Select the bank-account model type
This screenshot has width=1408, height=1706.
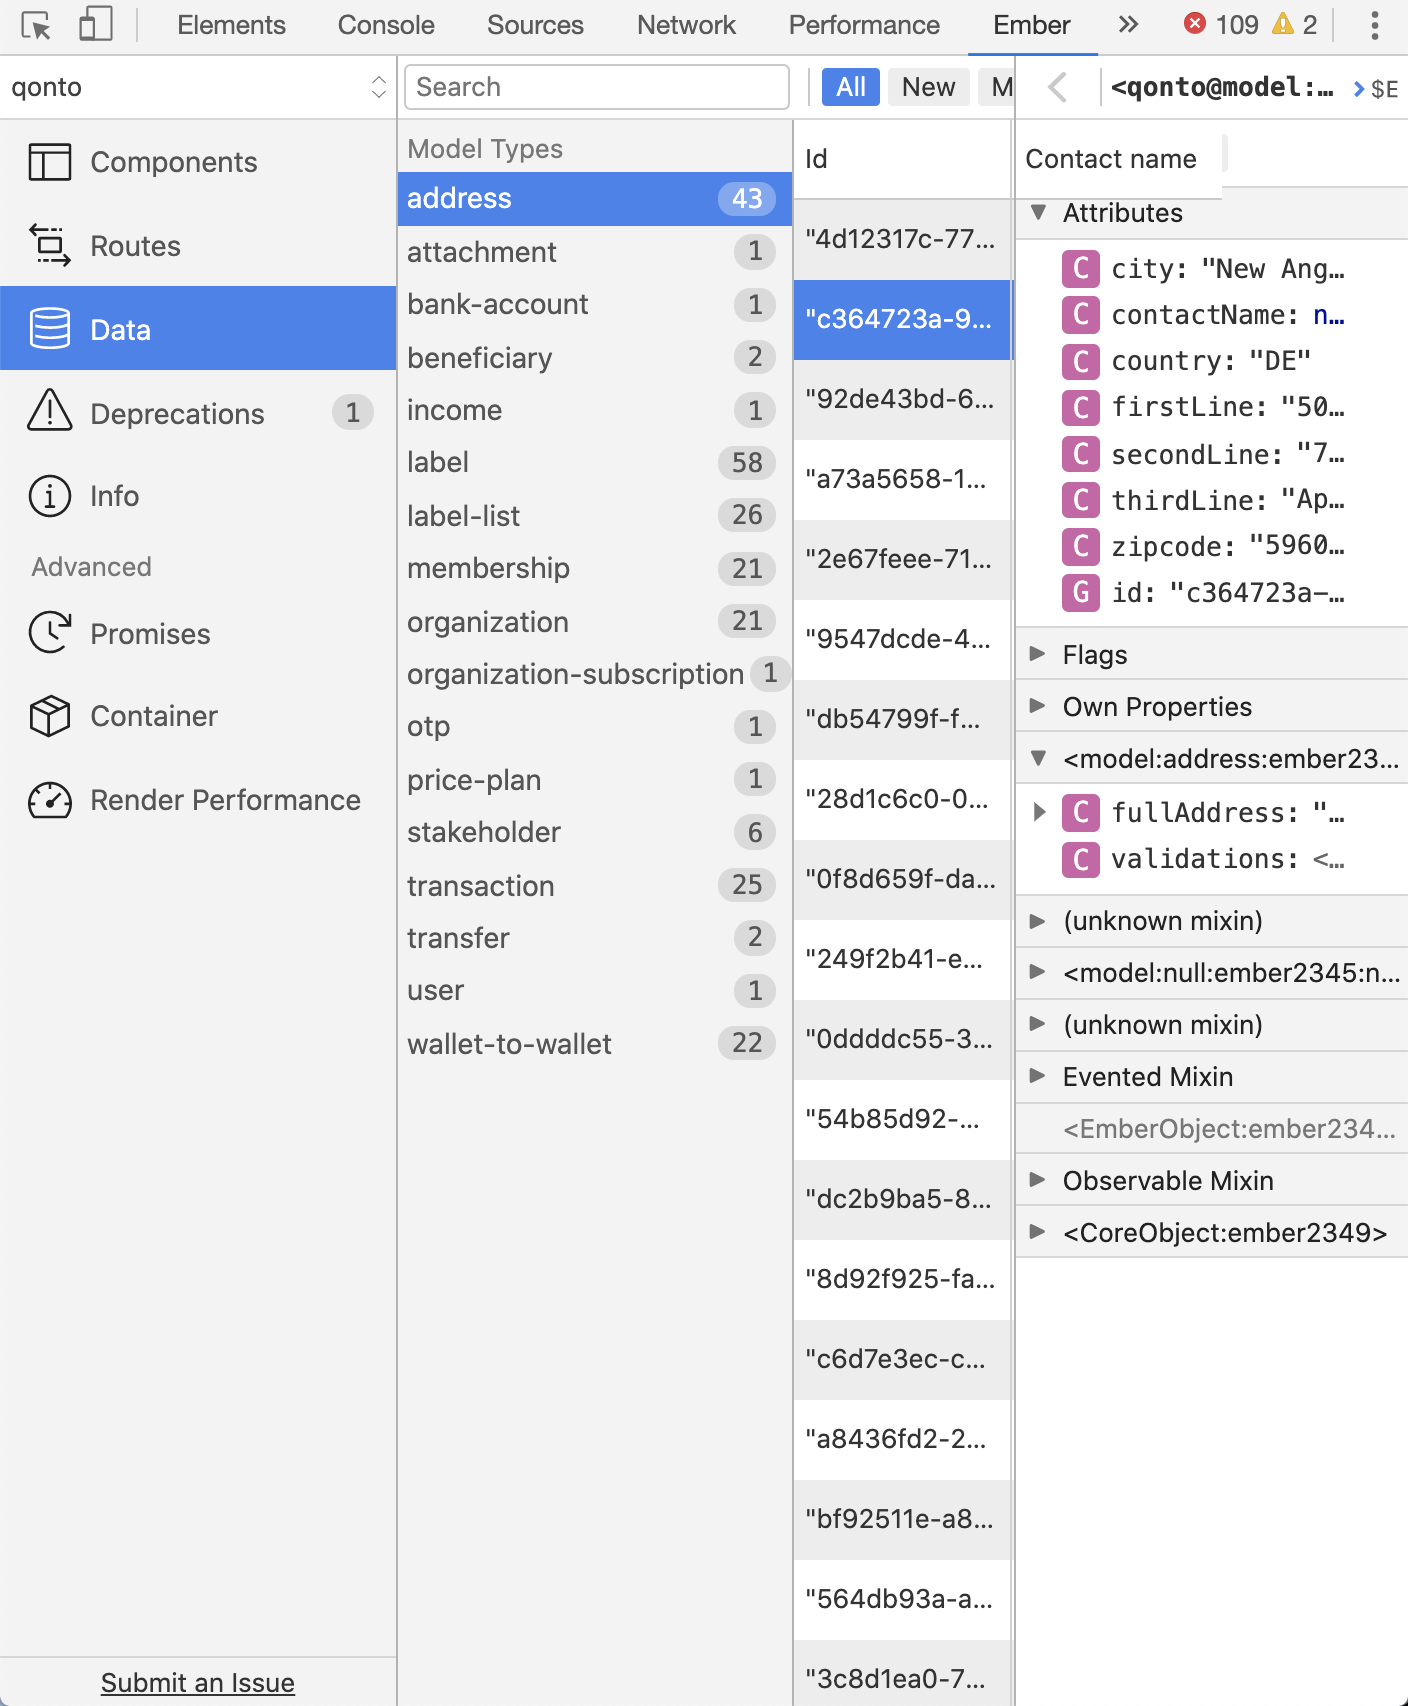click(x=594, y=304)
